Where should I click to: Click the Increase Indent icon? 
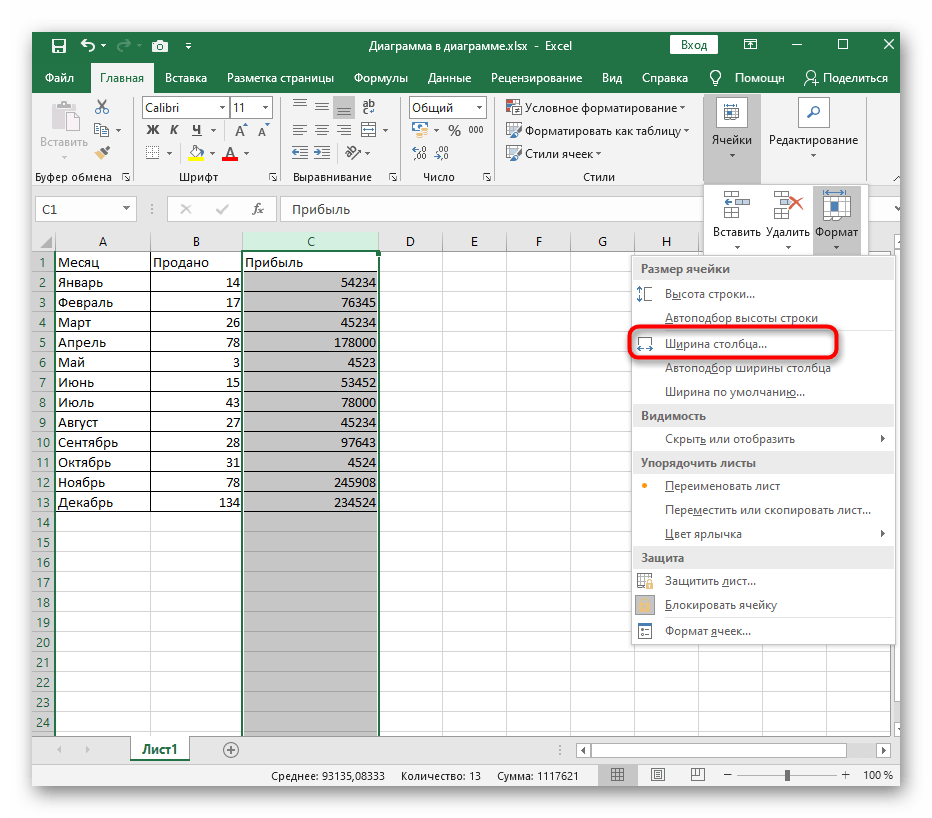pyautogui.click(x=322, y=153)
